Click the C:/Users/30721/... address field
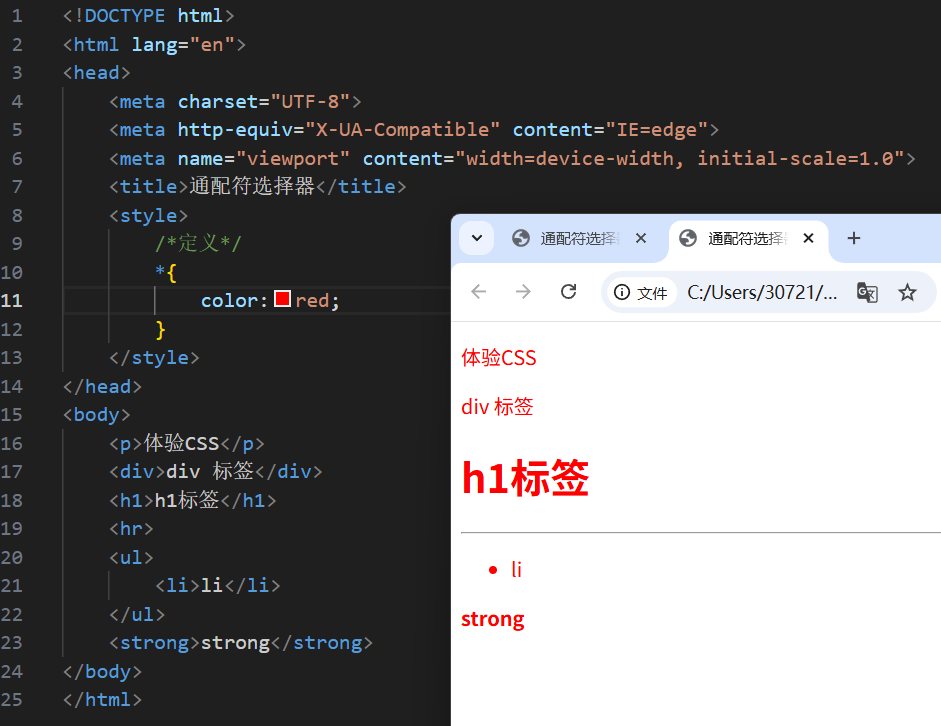The image size is (941, 726). pyautogui.click(x=762, y=292)
